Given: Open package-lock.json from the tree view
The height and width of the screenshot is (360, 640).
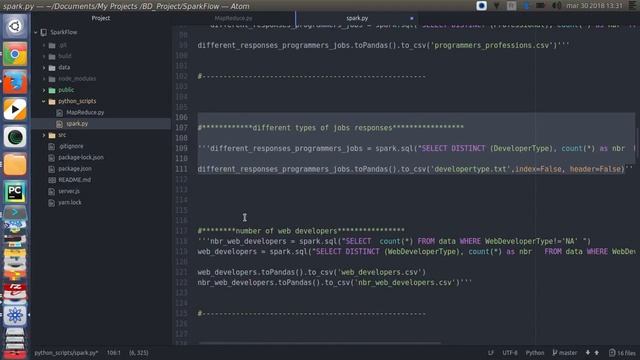Looking at the screenshot, I should (x=81, y=158).
